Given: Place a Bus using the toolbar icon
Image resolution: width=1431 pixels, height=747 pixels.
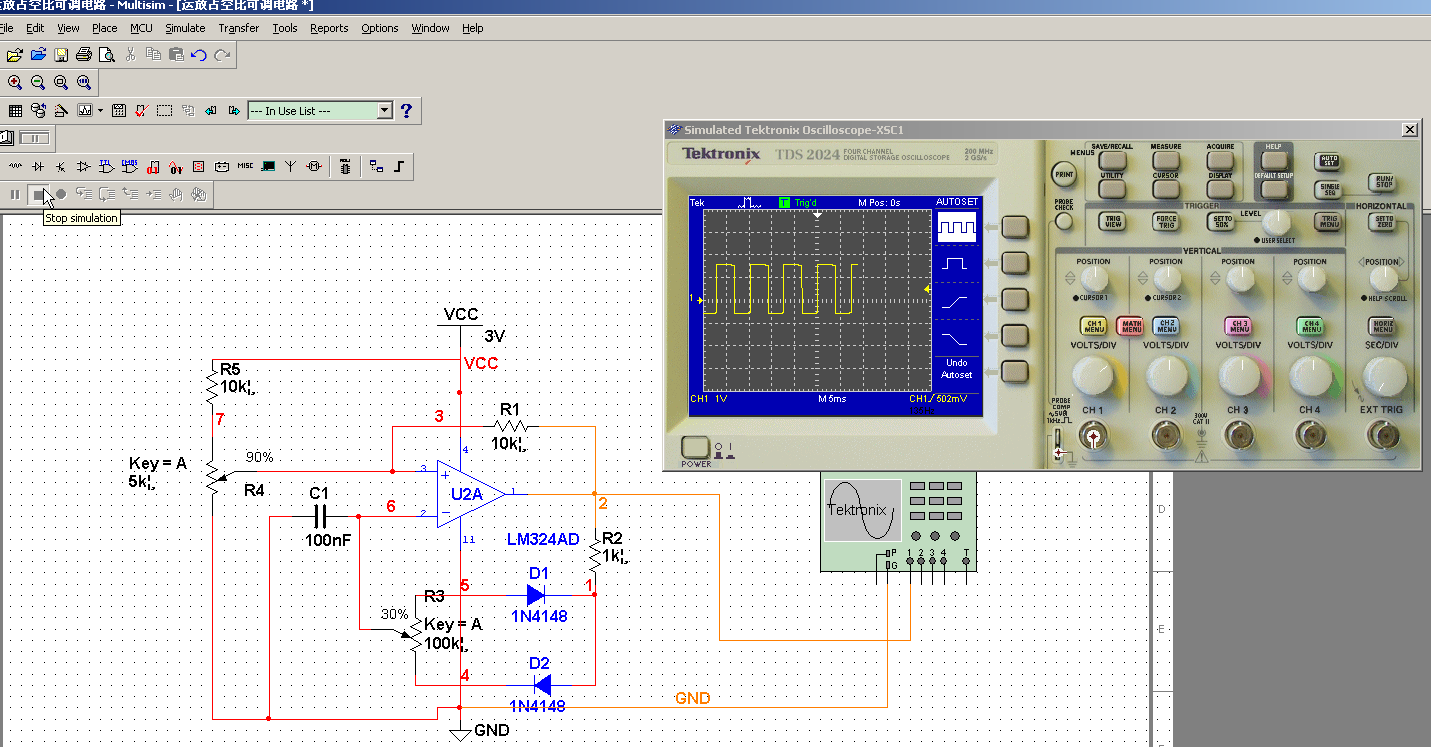Looking at the screenshot, I should pyautogui.click(x=399, y=166).
